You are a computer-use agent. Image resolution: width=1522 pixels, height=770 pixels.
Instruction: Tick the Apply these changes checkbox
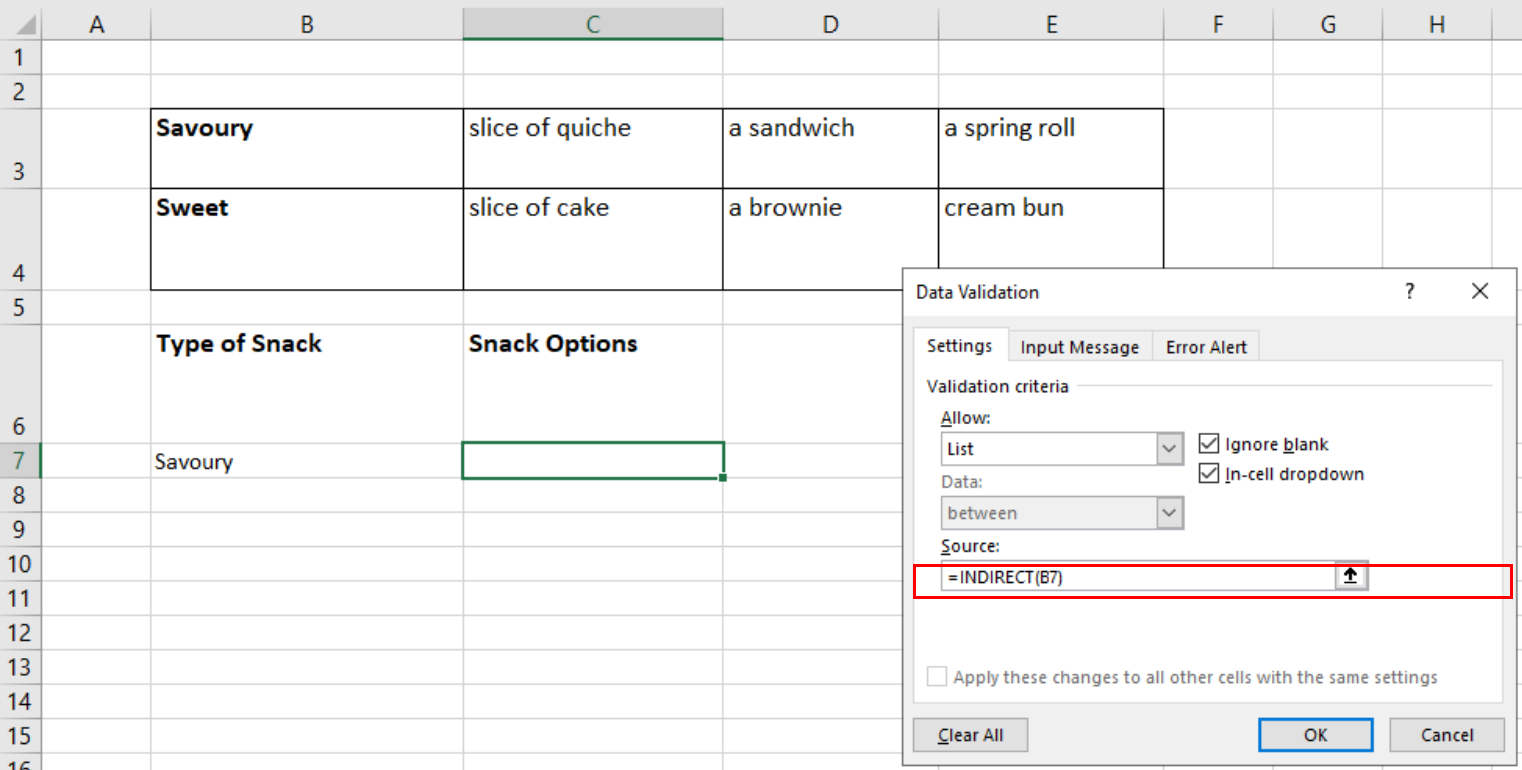pyautogui.click(x=936, y=677)
